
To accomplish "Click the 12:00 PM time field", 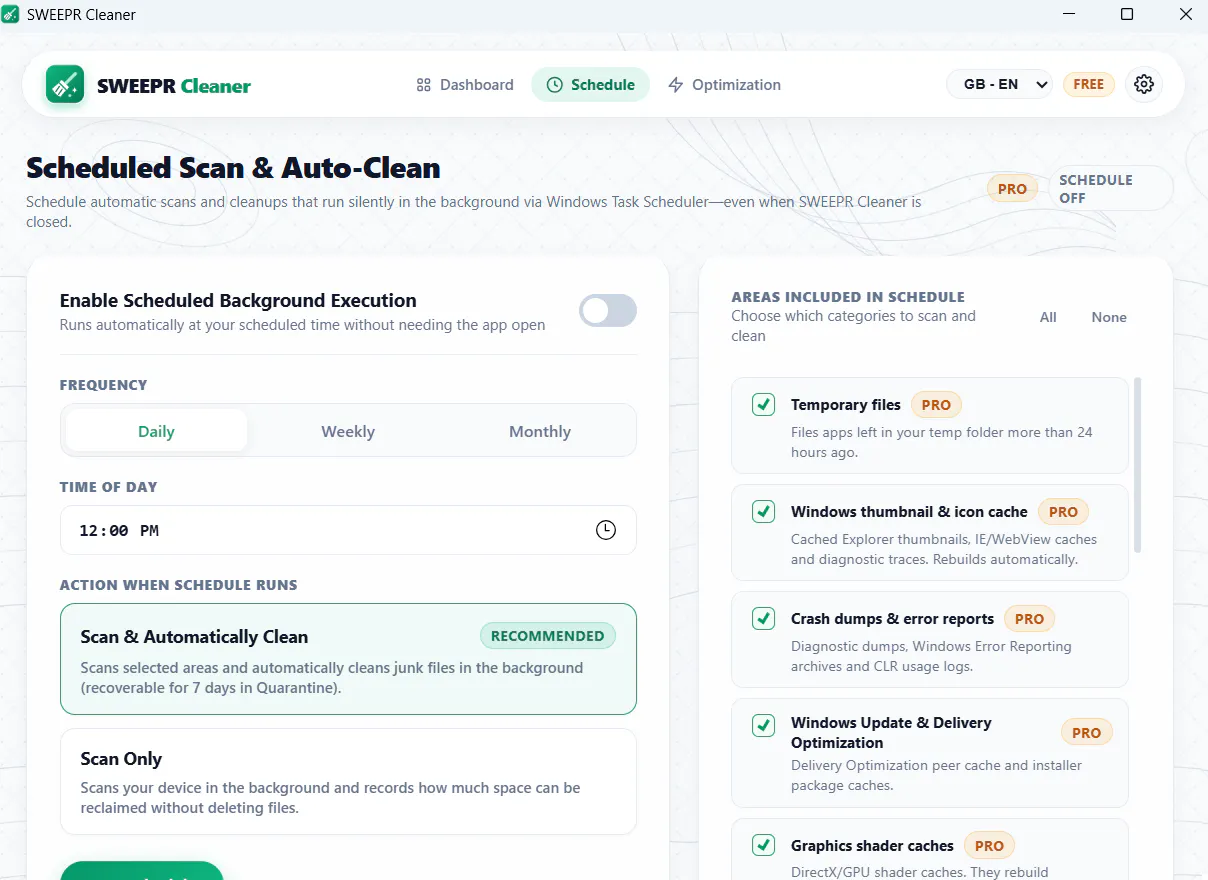I will pos(348,530).
